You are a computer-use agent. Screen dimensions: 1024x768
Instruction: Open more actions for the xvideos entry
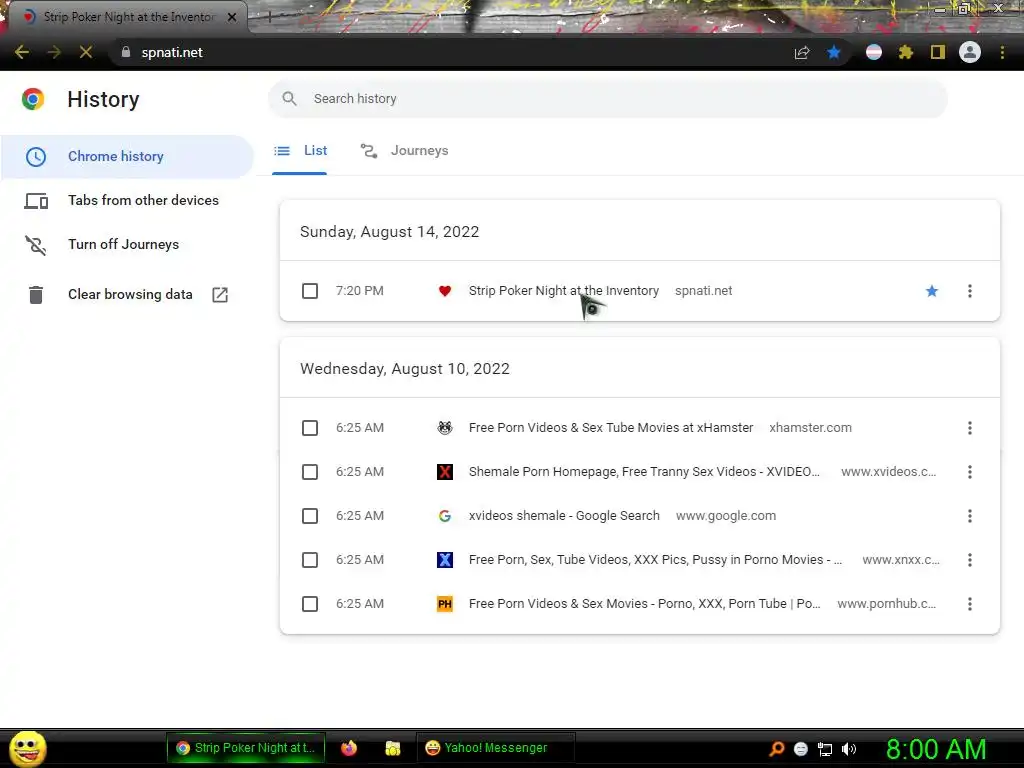click(970, 472)
